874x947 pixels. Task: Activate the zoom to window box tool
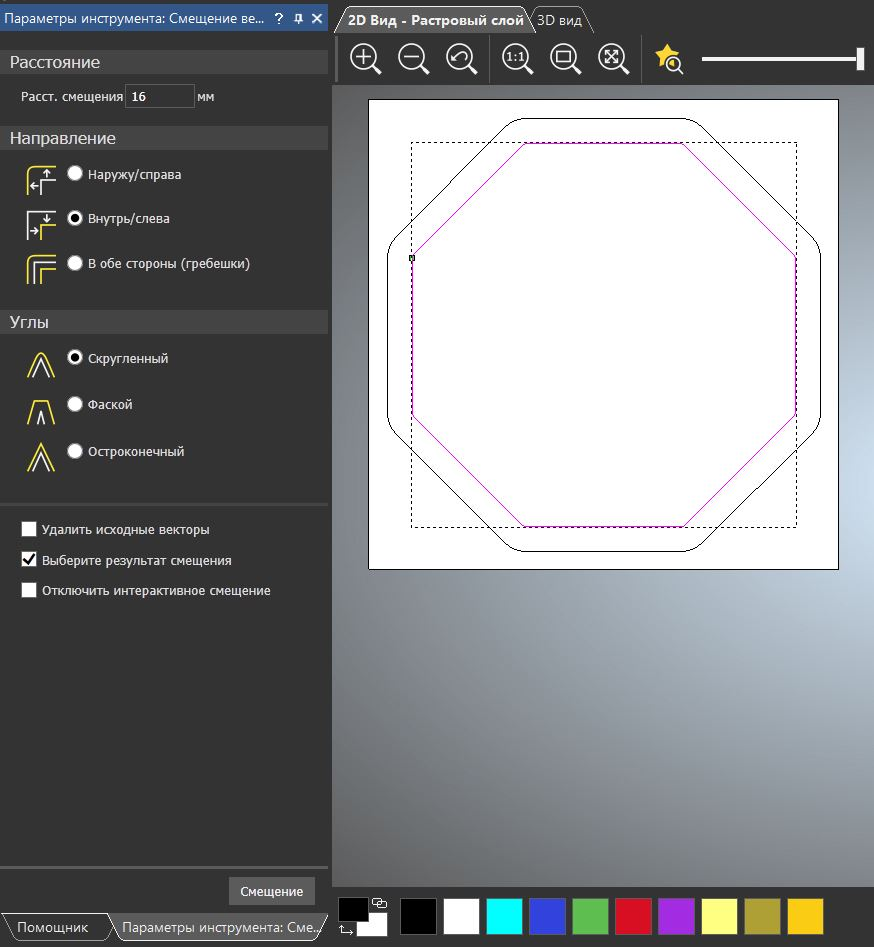pyautogui.click(x=565, y=59)
